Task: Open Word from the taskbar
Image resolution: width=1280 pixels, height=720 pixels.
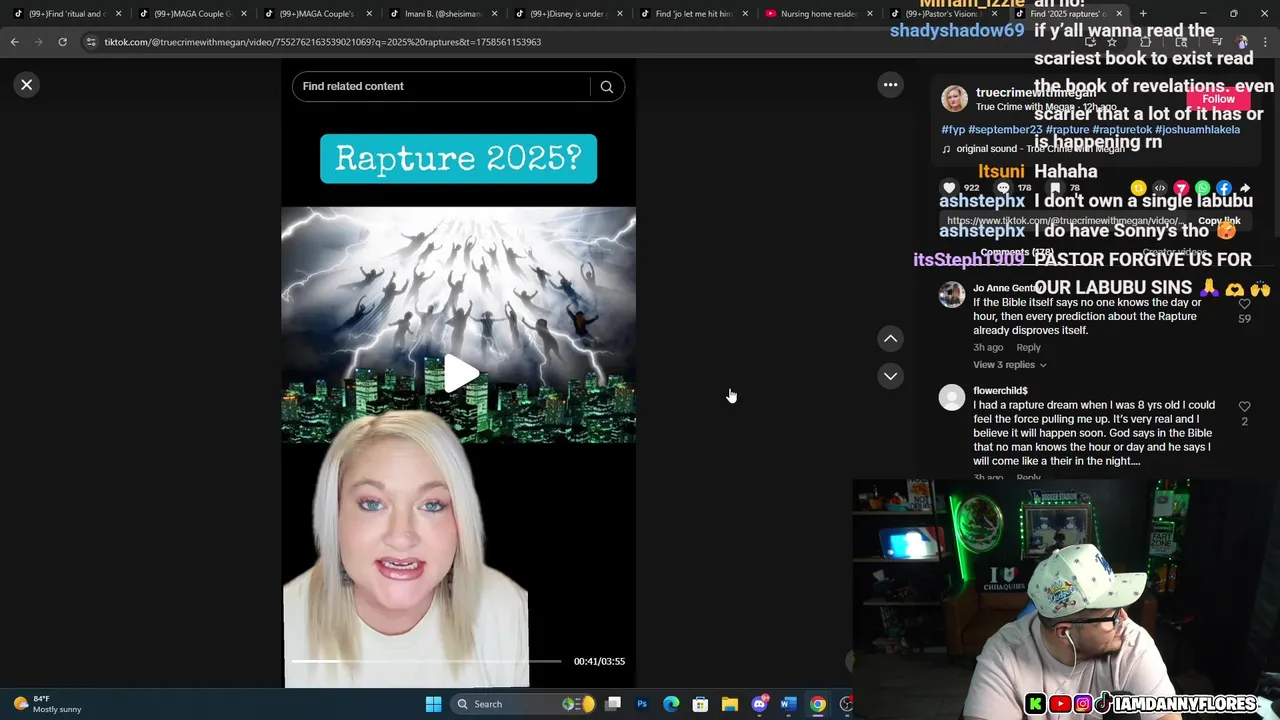Action: click(788, 704)
